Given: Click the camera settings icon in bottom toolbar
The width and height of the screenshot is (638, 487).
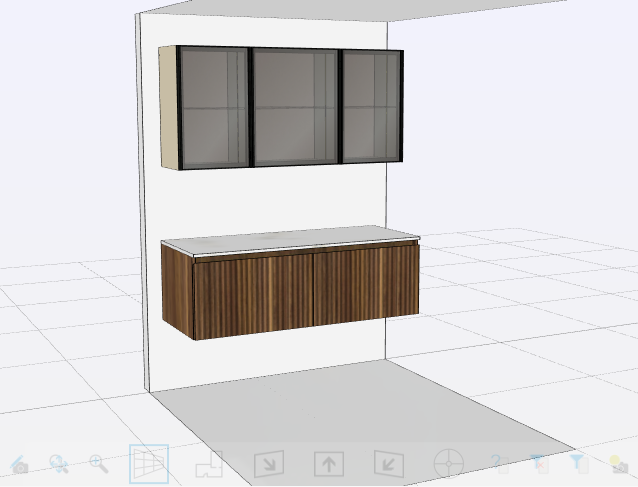Looking at the screenshot, I should (x=19, y=464).
